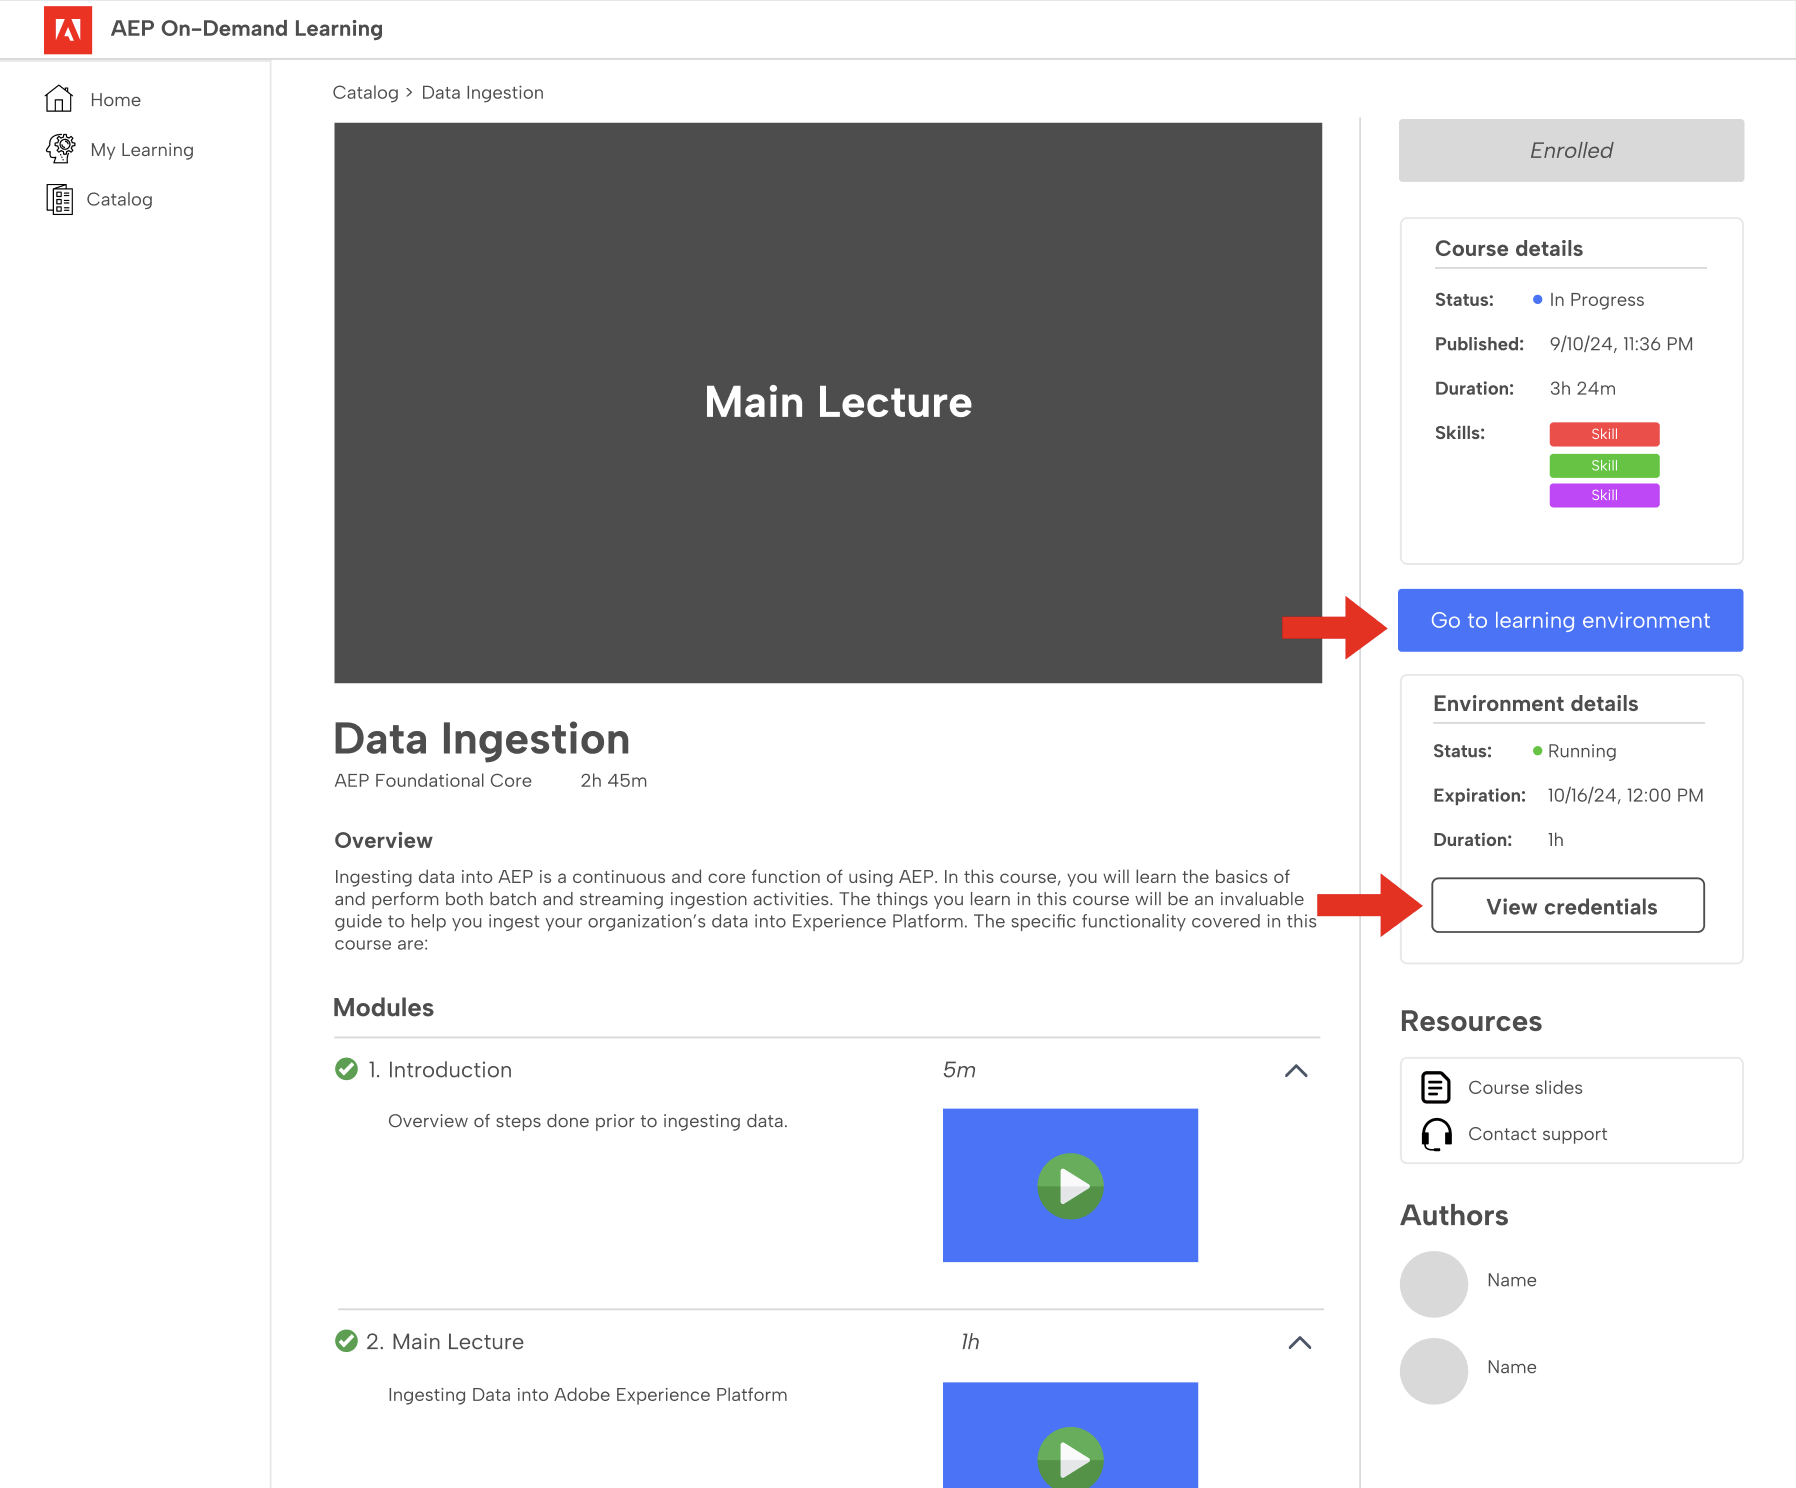Screen dimensions: 1796x1488
Task: Click the In Progress status text
Action: coord(1596,300)
